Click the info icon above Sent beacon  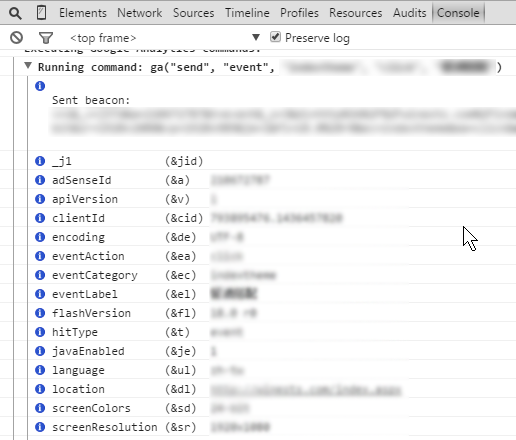click(x=40, y=86)
